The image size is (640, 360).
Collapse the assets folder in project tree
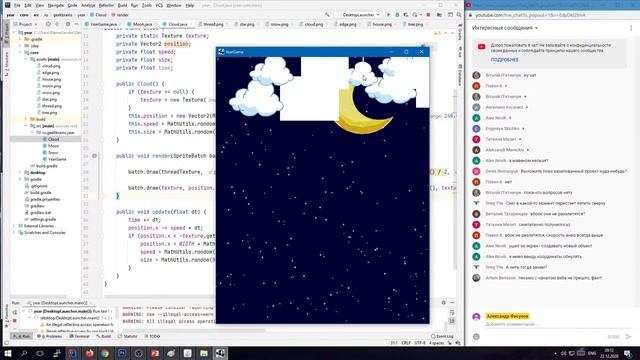27,59
